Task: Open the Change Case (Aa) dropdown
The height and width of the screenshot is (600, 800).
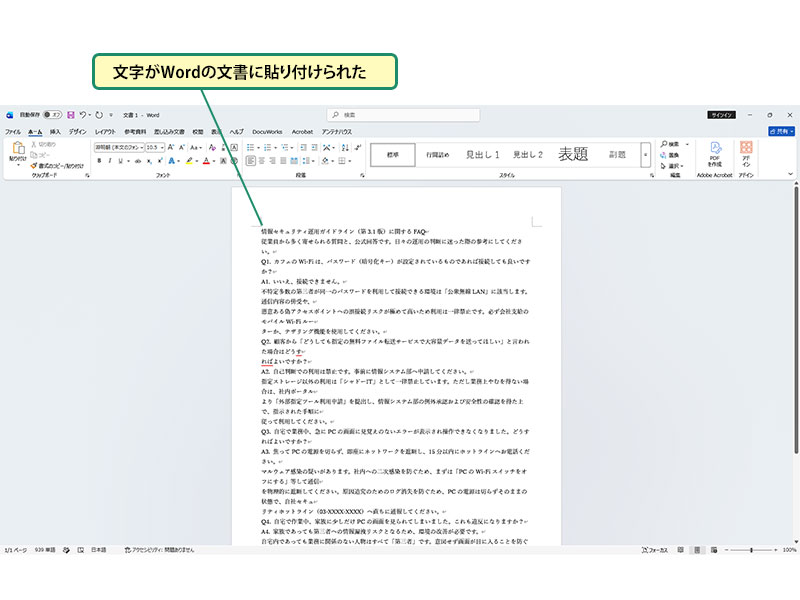Action: tap(196, 147)
